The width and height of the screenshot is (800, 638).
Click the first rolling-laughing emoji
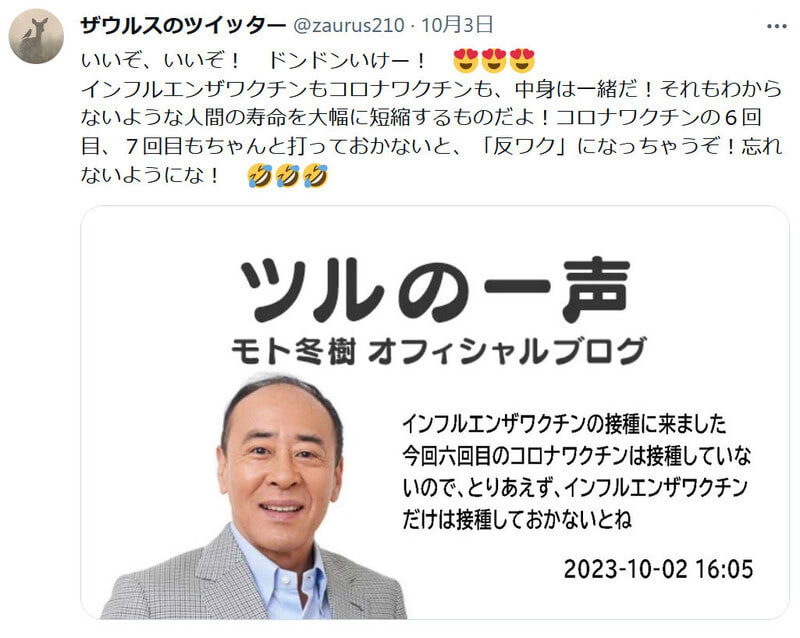[x=260, y=176]
